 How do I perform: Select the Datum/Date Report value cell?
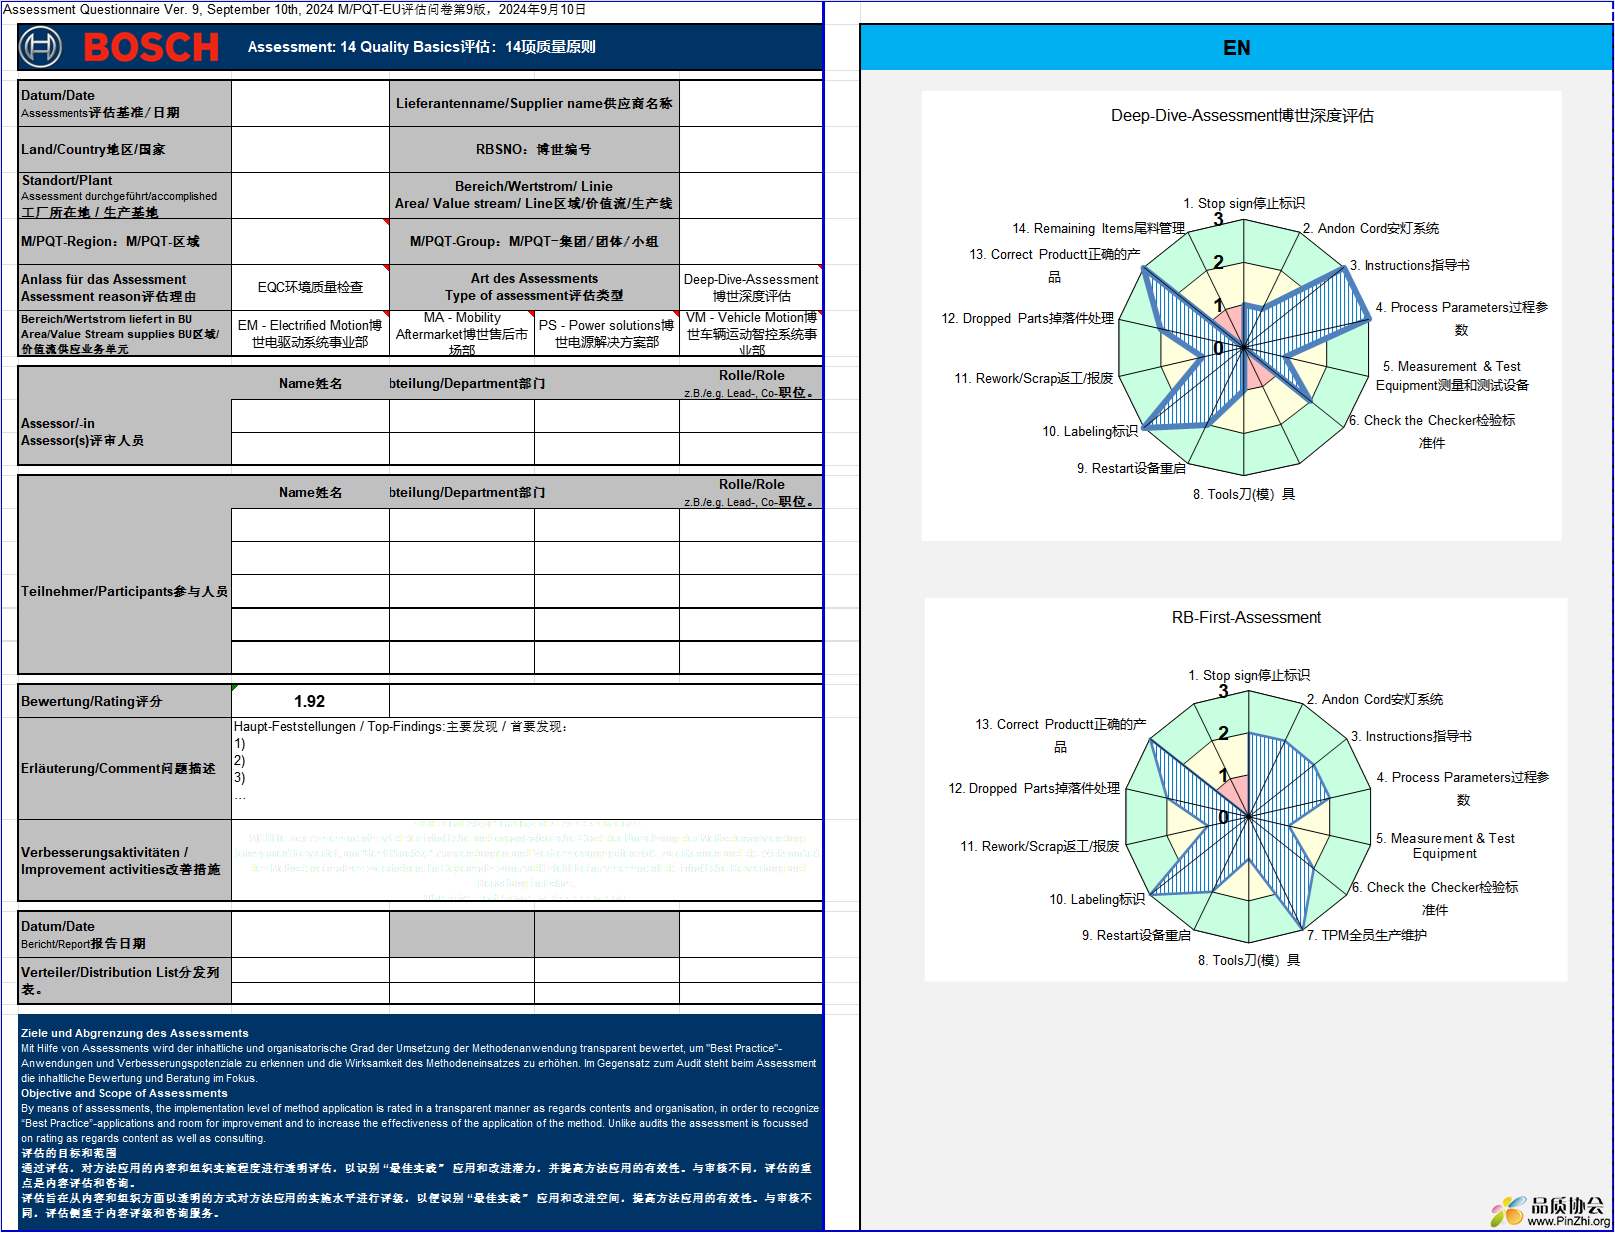(x=310, y=934)
